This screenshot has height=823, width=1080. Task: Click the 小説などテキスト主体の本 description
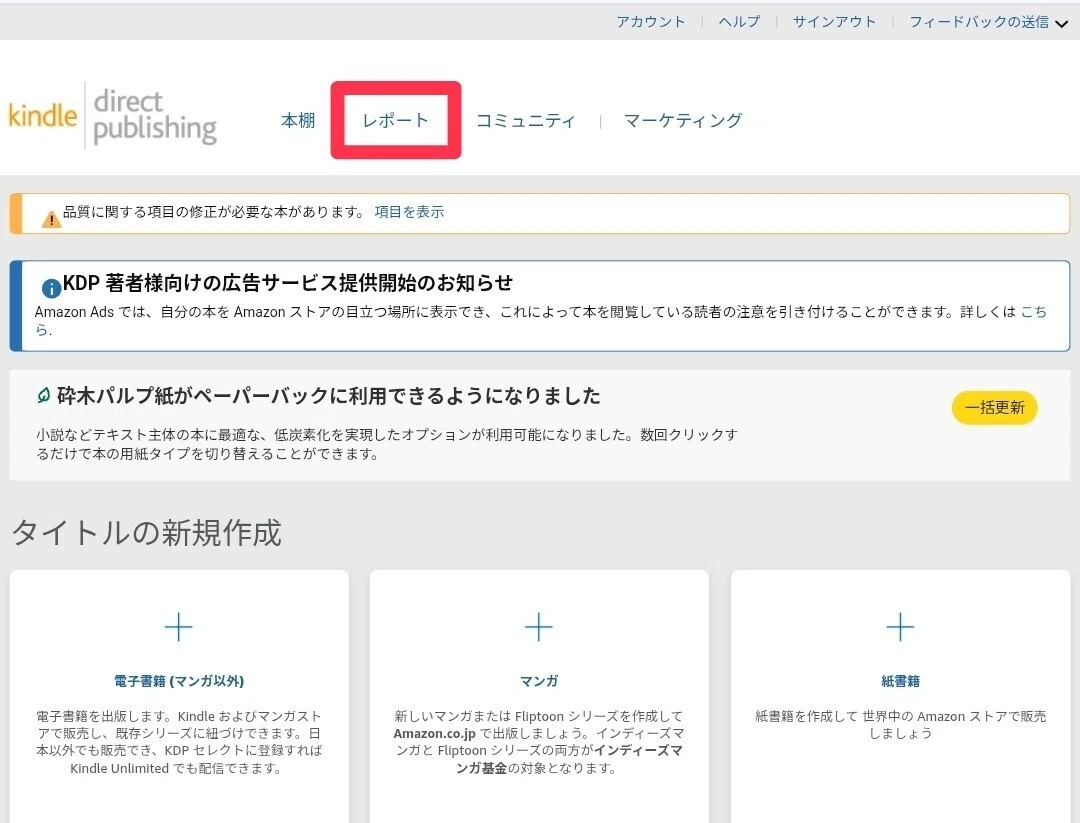[x=386, y=444]
